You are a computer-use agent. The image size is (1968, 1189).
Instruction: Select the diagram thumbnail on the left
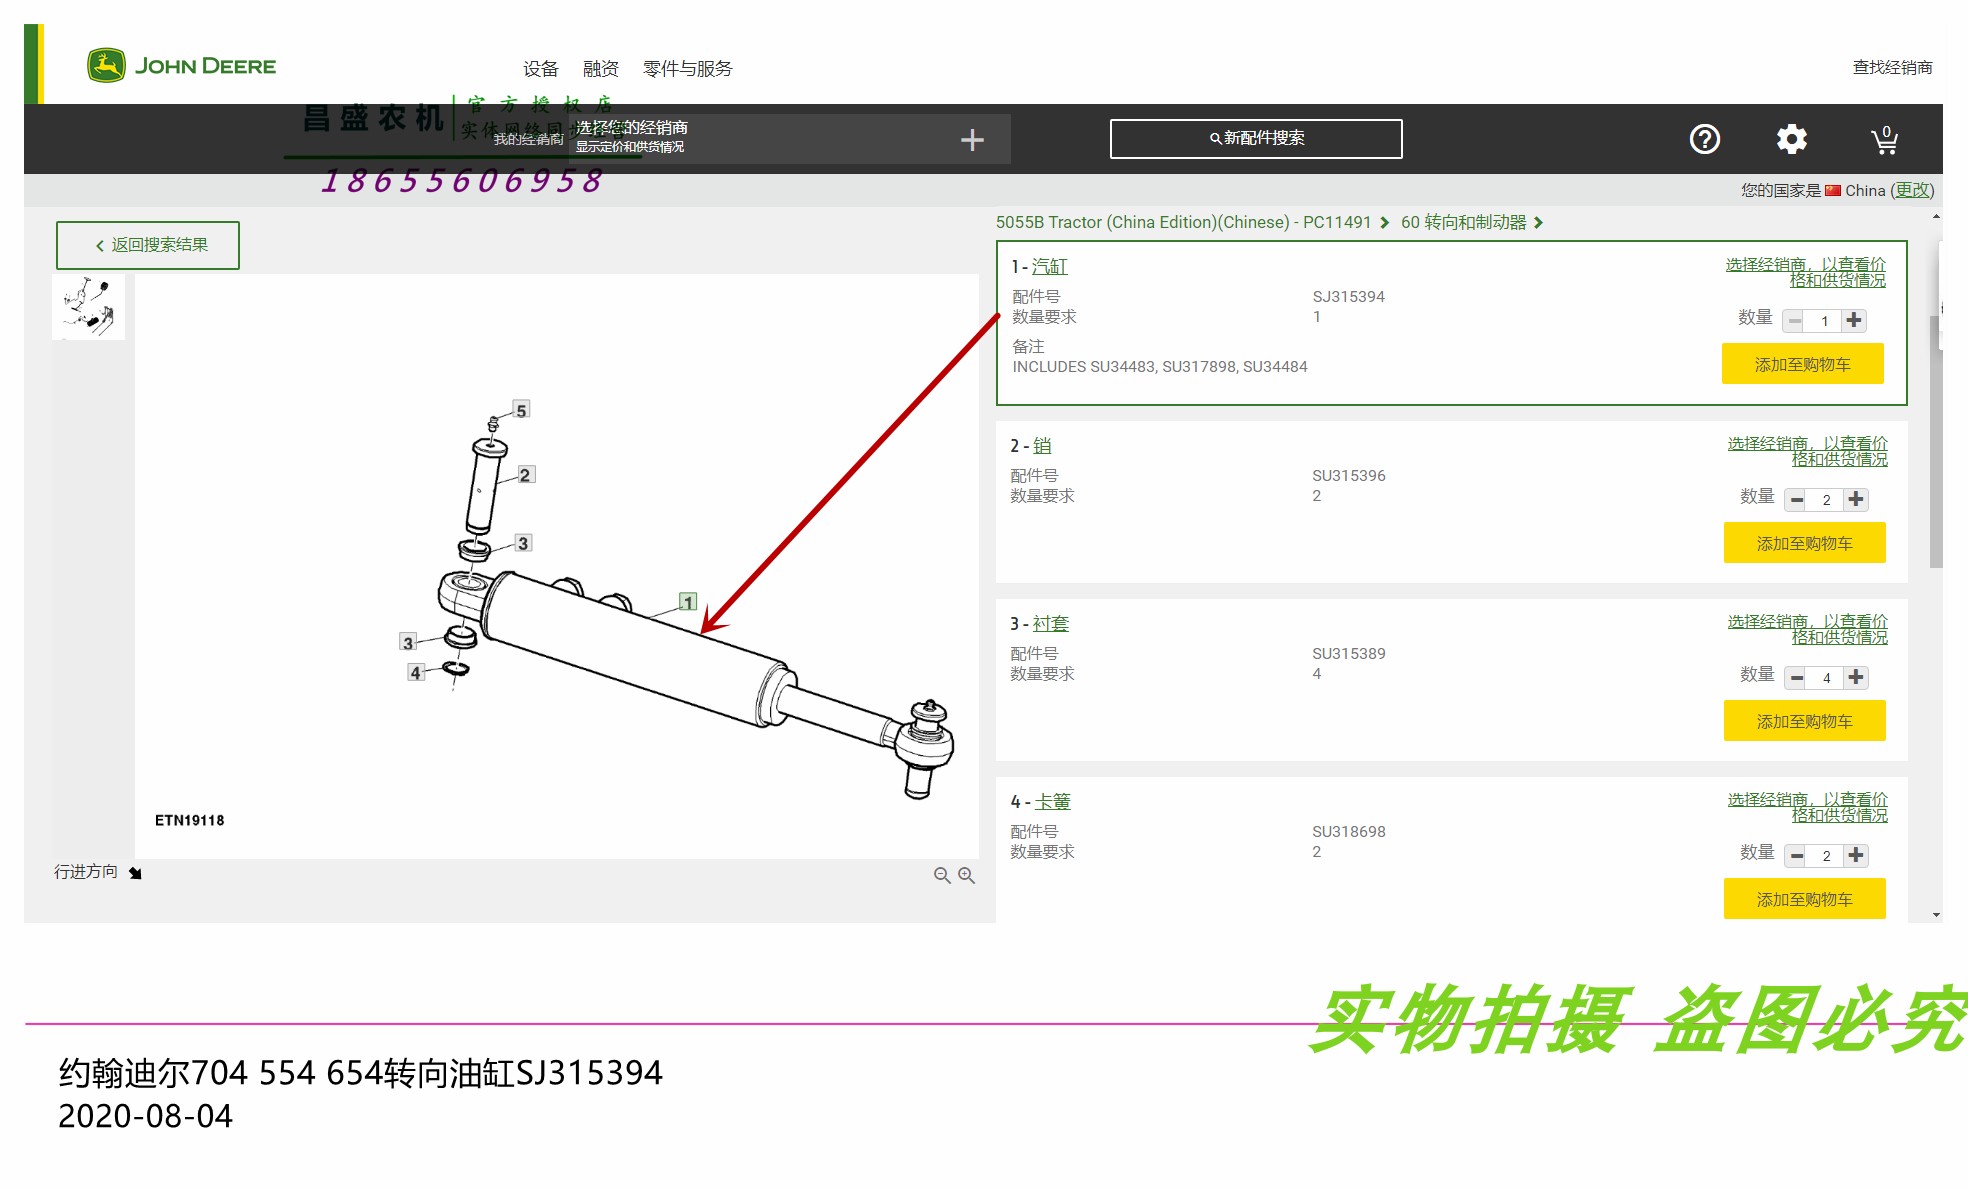(x=88, y=307)
